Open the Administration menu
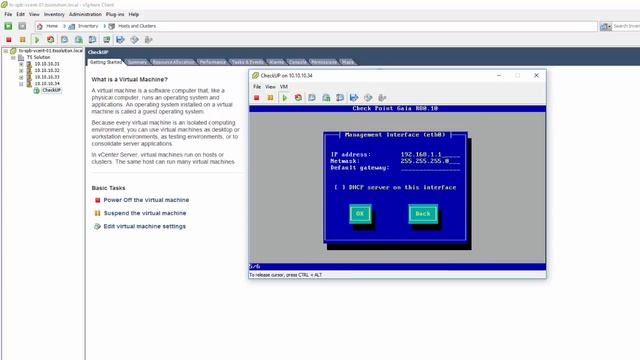This screenshot has height=360, width=640. point(85,14)
